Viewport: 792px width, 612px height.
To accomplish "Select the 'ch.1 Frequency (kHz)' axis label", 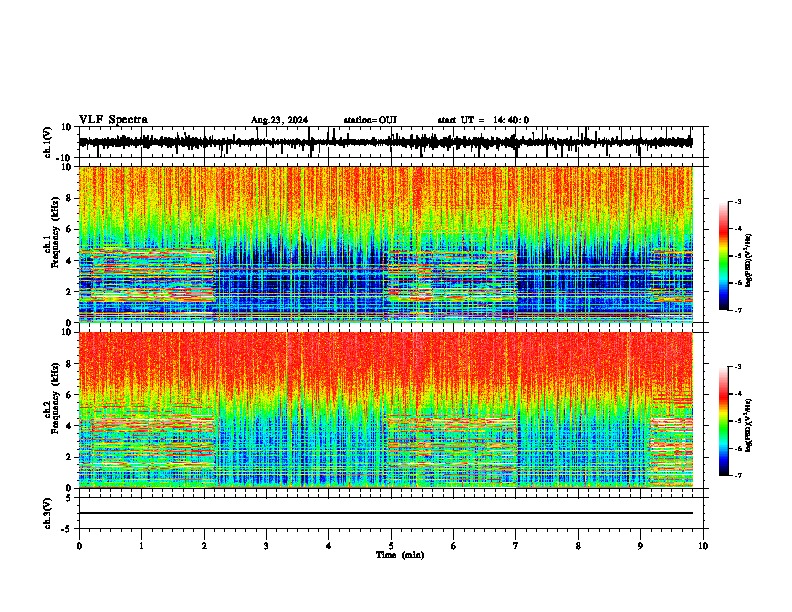I will click(52, 232).
